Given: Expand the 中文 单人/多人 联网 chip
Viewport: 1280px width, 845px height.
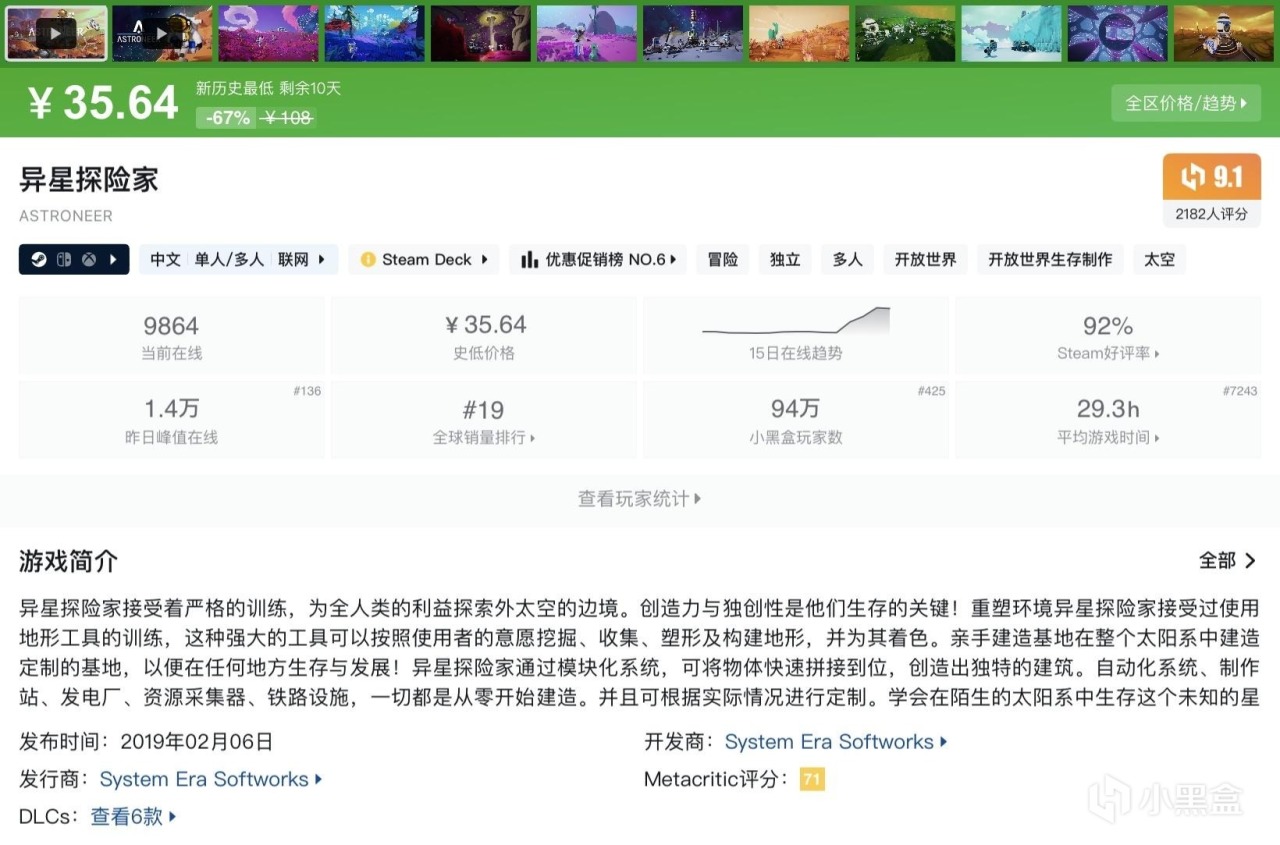Looking at the screenshot, I should click(x=239, y=260).
